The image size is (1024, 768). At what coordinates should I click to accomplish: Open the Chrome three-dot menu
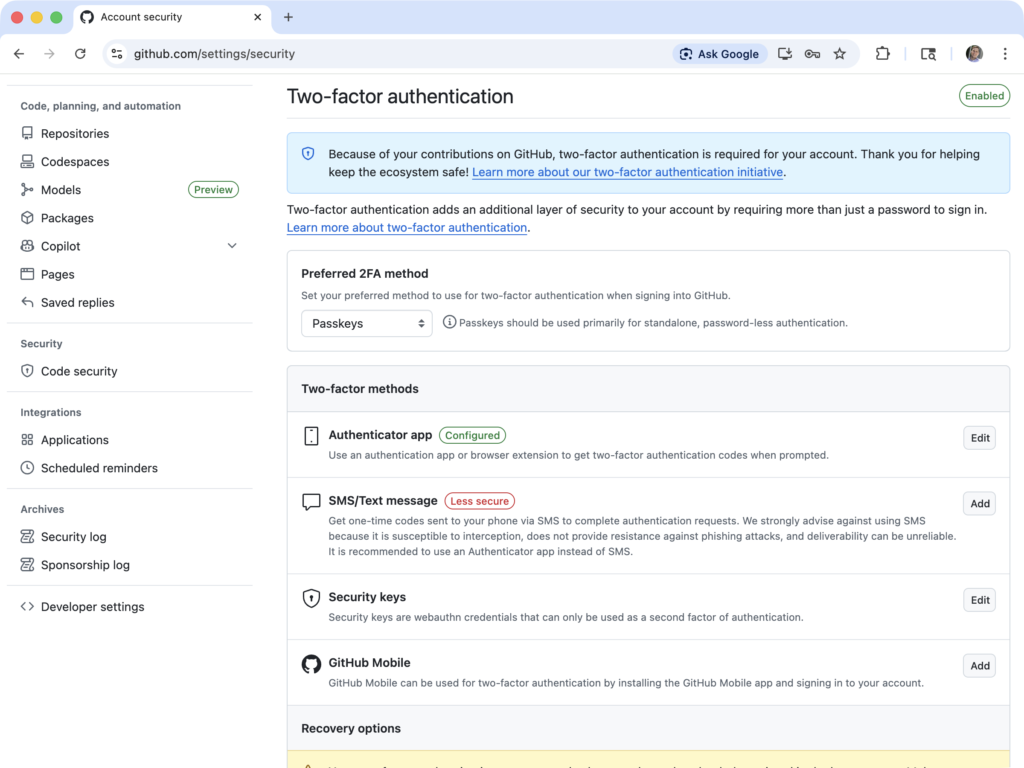pyautogui.click(x=1006, y=54)
